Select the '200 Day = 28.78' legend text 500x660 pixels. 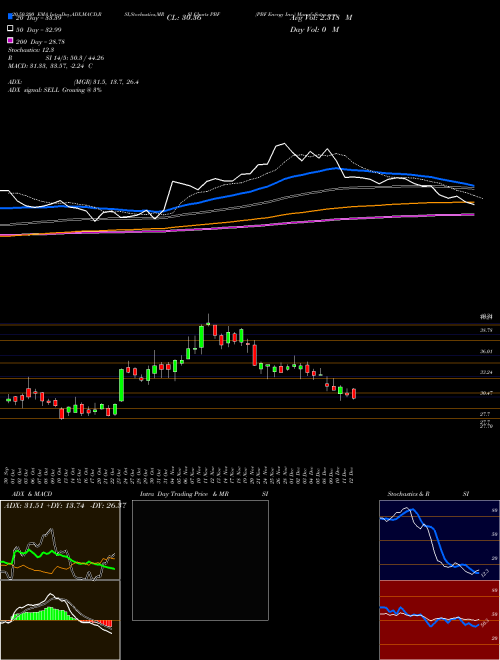[x=40, y=42]
